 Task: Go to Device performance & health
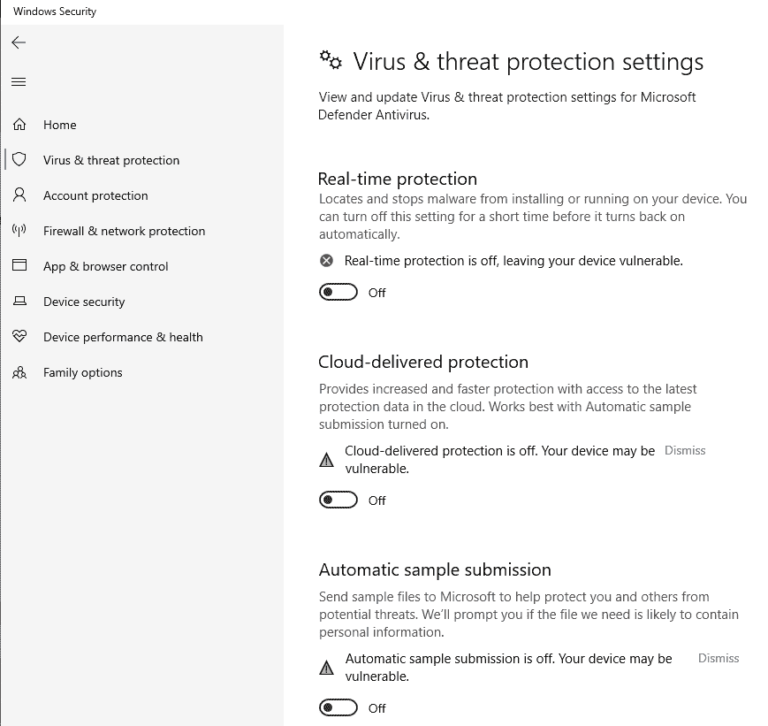coord(123,337)
